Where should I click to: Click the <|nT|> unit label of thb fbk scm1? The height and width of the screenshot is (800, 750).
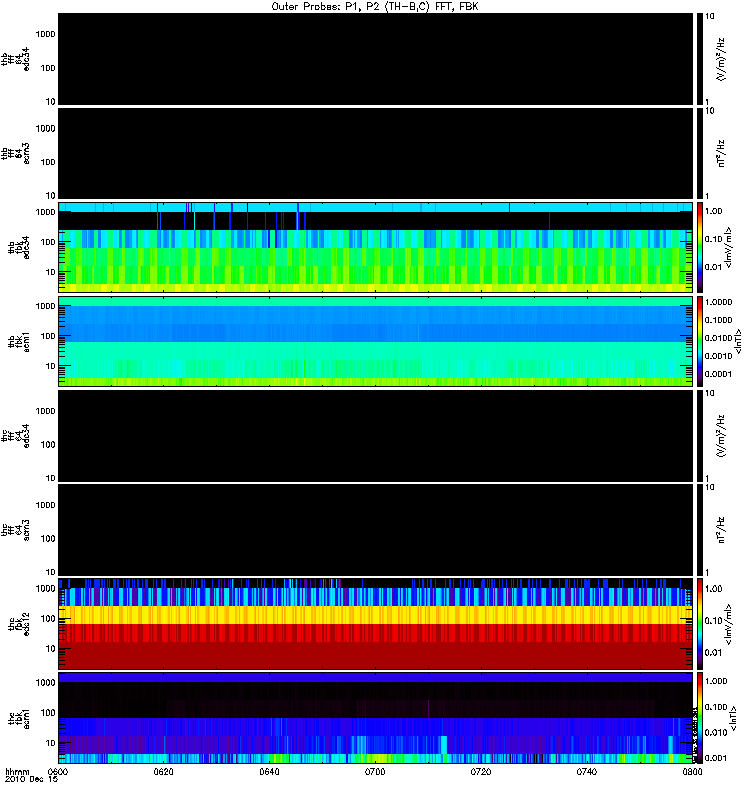[737, 341]
